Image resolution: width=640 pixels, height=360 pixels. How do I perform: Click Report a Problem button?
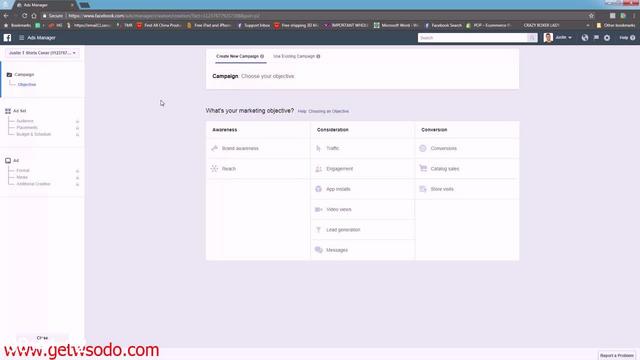pyautogui.click(x=617, y=356)
